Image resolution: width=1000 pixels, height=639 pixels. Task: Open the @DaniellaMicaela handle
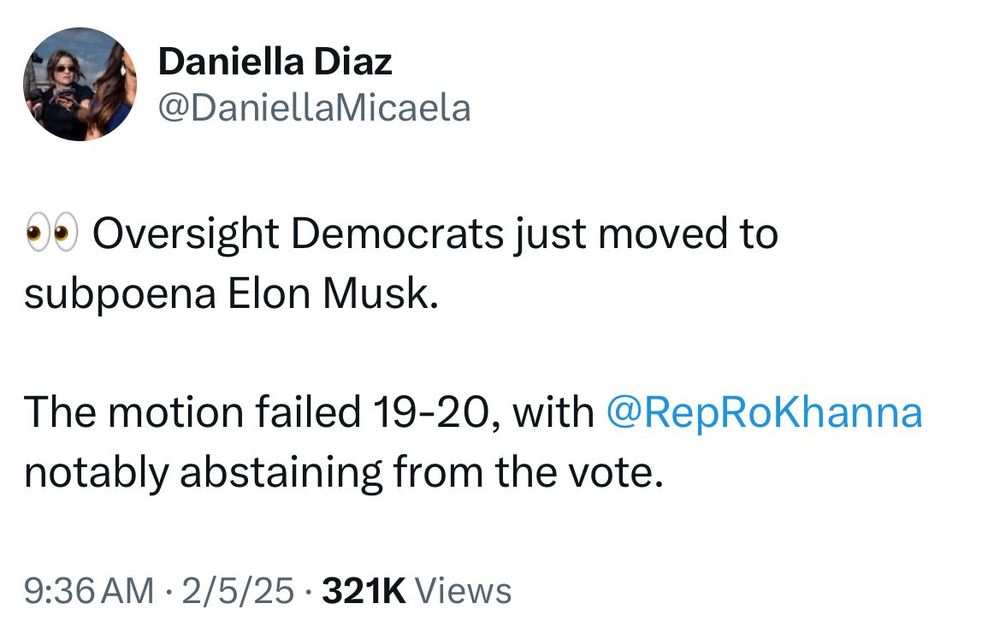(x=314, y=107)
